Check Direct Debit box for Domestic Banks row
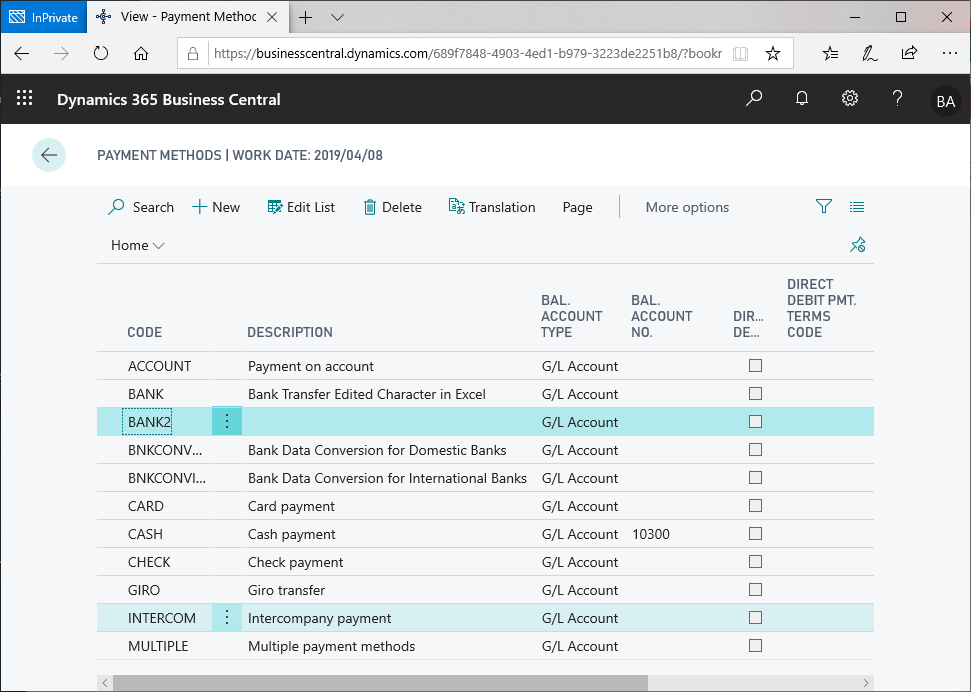The image size is (971, 692). (755, 449)
